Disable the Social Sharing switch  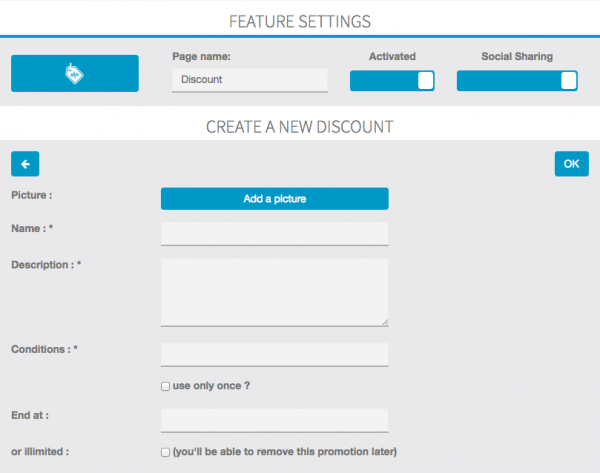click(x=517, y=81)
